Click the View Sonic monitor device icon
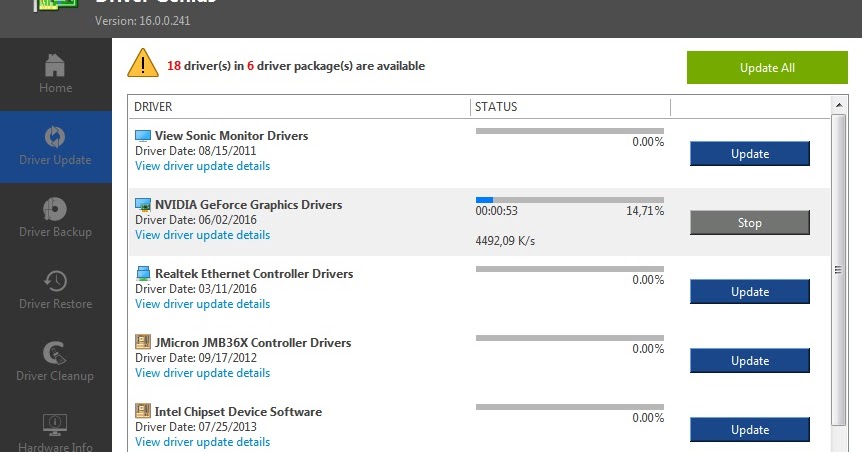Image resolution: width=862 pixels, height=452 pixels. pyautogui.click(x=143, y=135)
